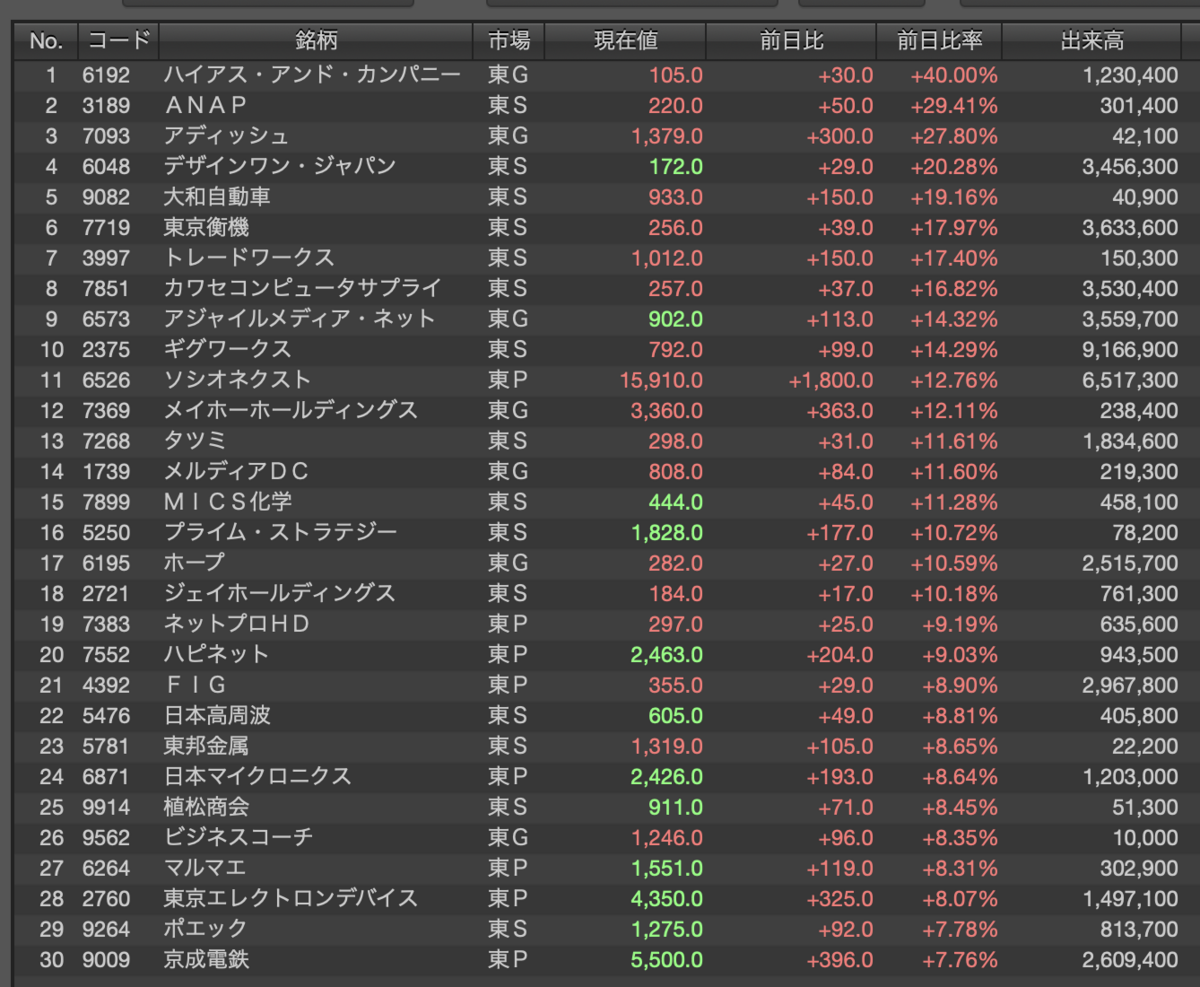This screenshot has width=1200, height=987.
Task: Click current price 5,500.0
Action: (x=667, y=960)
